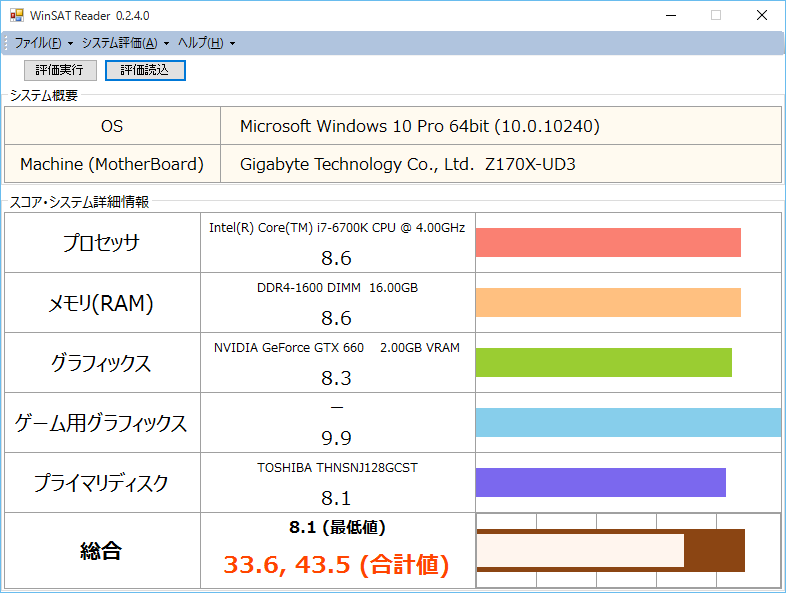Open the ヘルプ(H) menu

tap(201, 43)
